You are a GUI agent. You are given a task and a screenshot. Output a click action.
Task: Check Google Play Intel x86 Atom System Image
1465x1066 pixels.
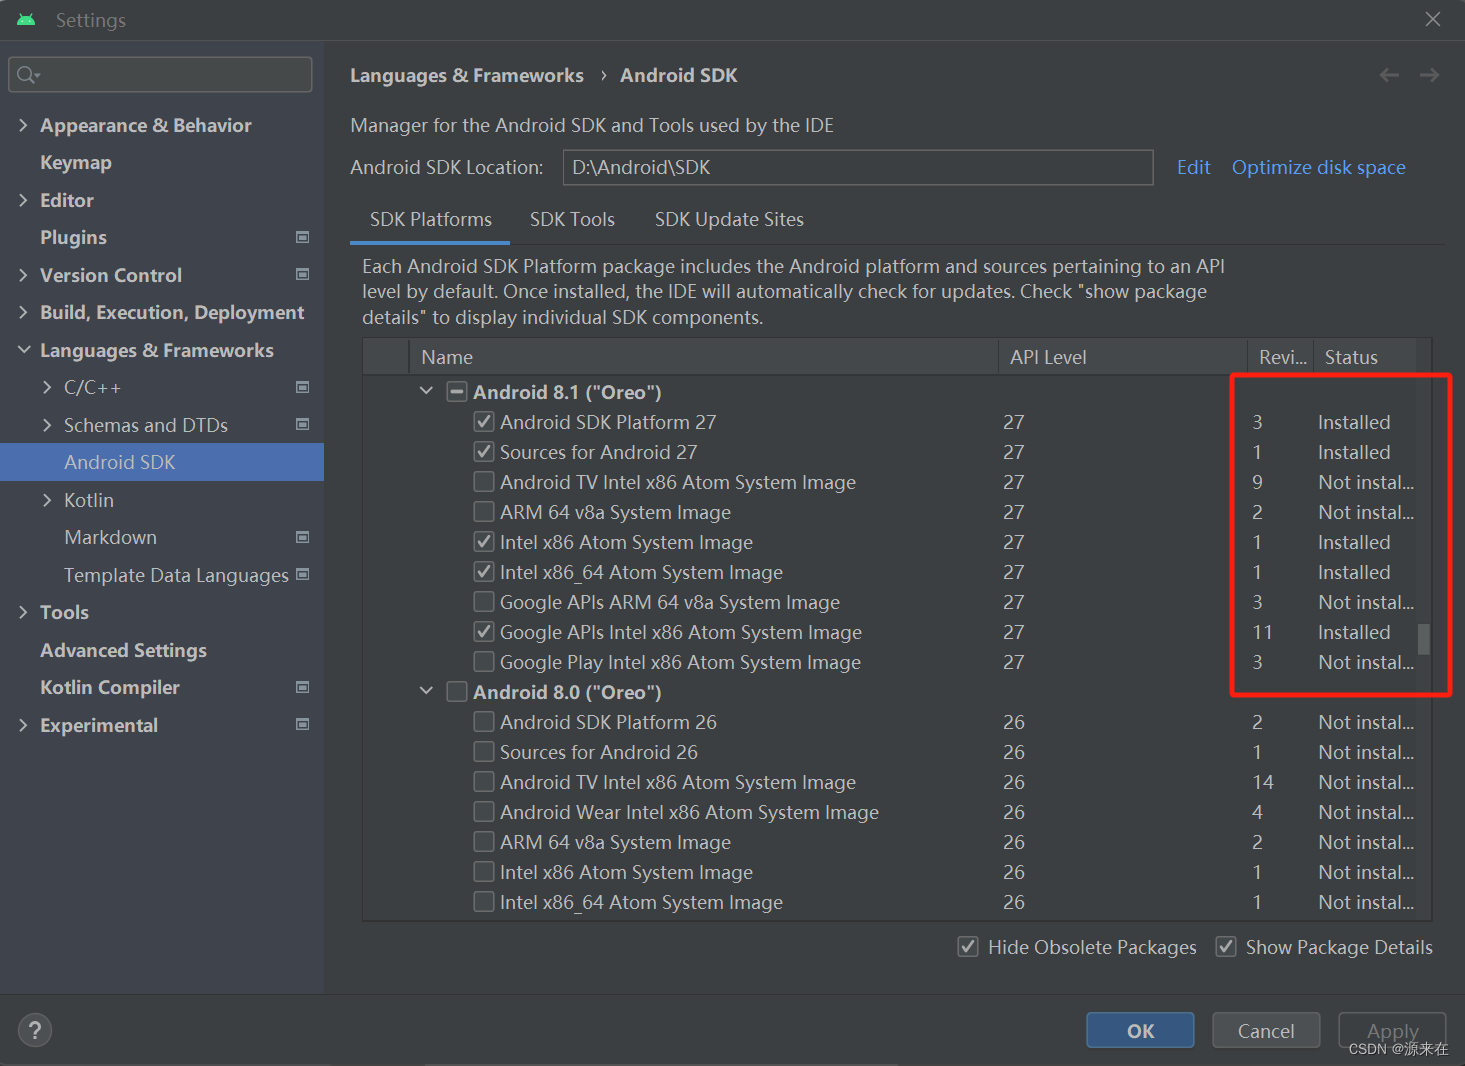point(484,662)
